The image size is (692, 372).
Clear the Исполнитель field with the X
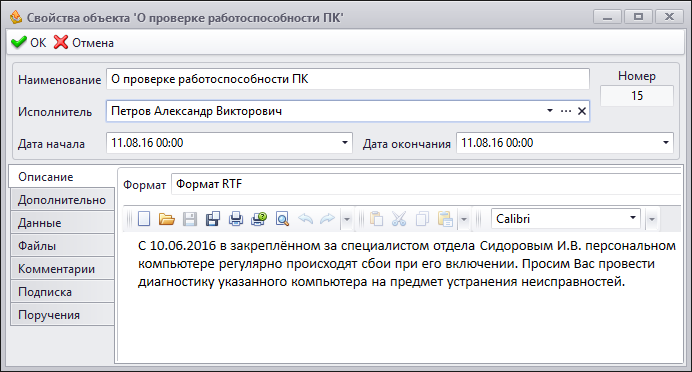click(x=582, y=111)
